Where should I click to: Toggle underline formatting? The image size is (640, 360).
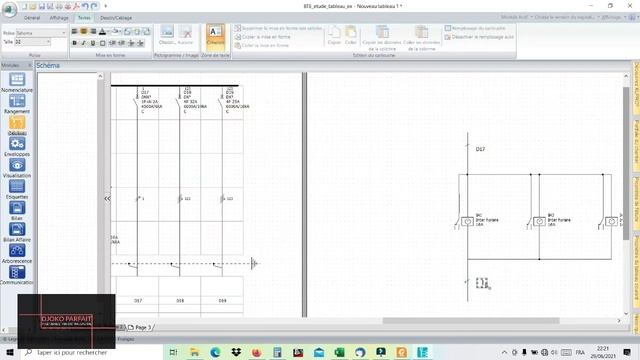click(93, 43)
